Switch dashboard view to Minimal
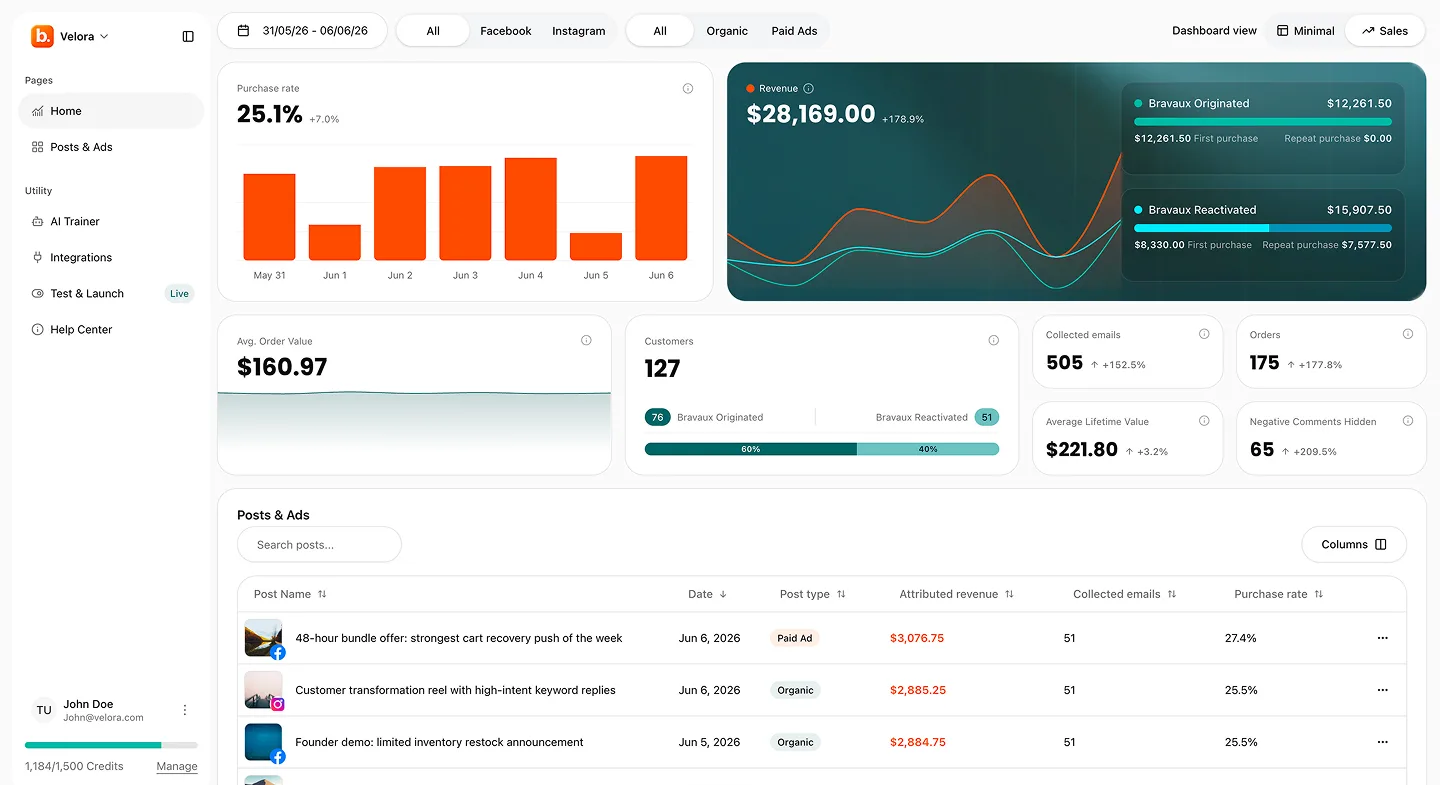 coord(1305,31)
